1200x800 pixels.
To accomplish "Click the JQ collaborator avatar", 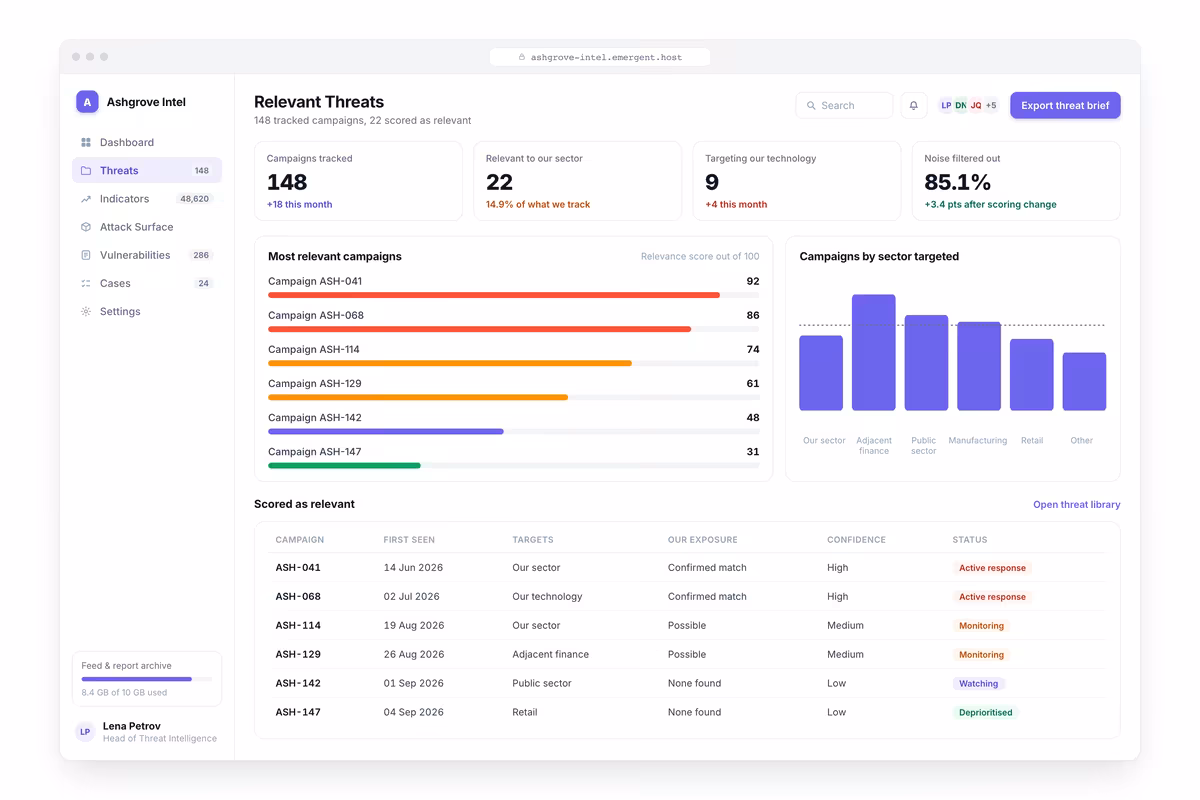I will pyautogui.click(x=976, y=105).
